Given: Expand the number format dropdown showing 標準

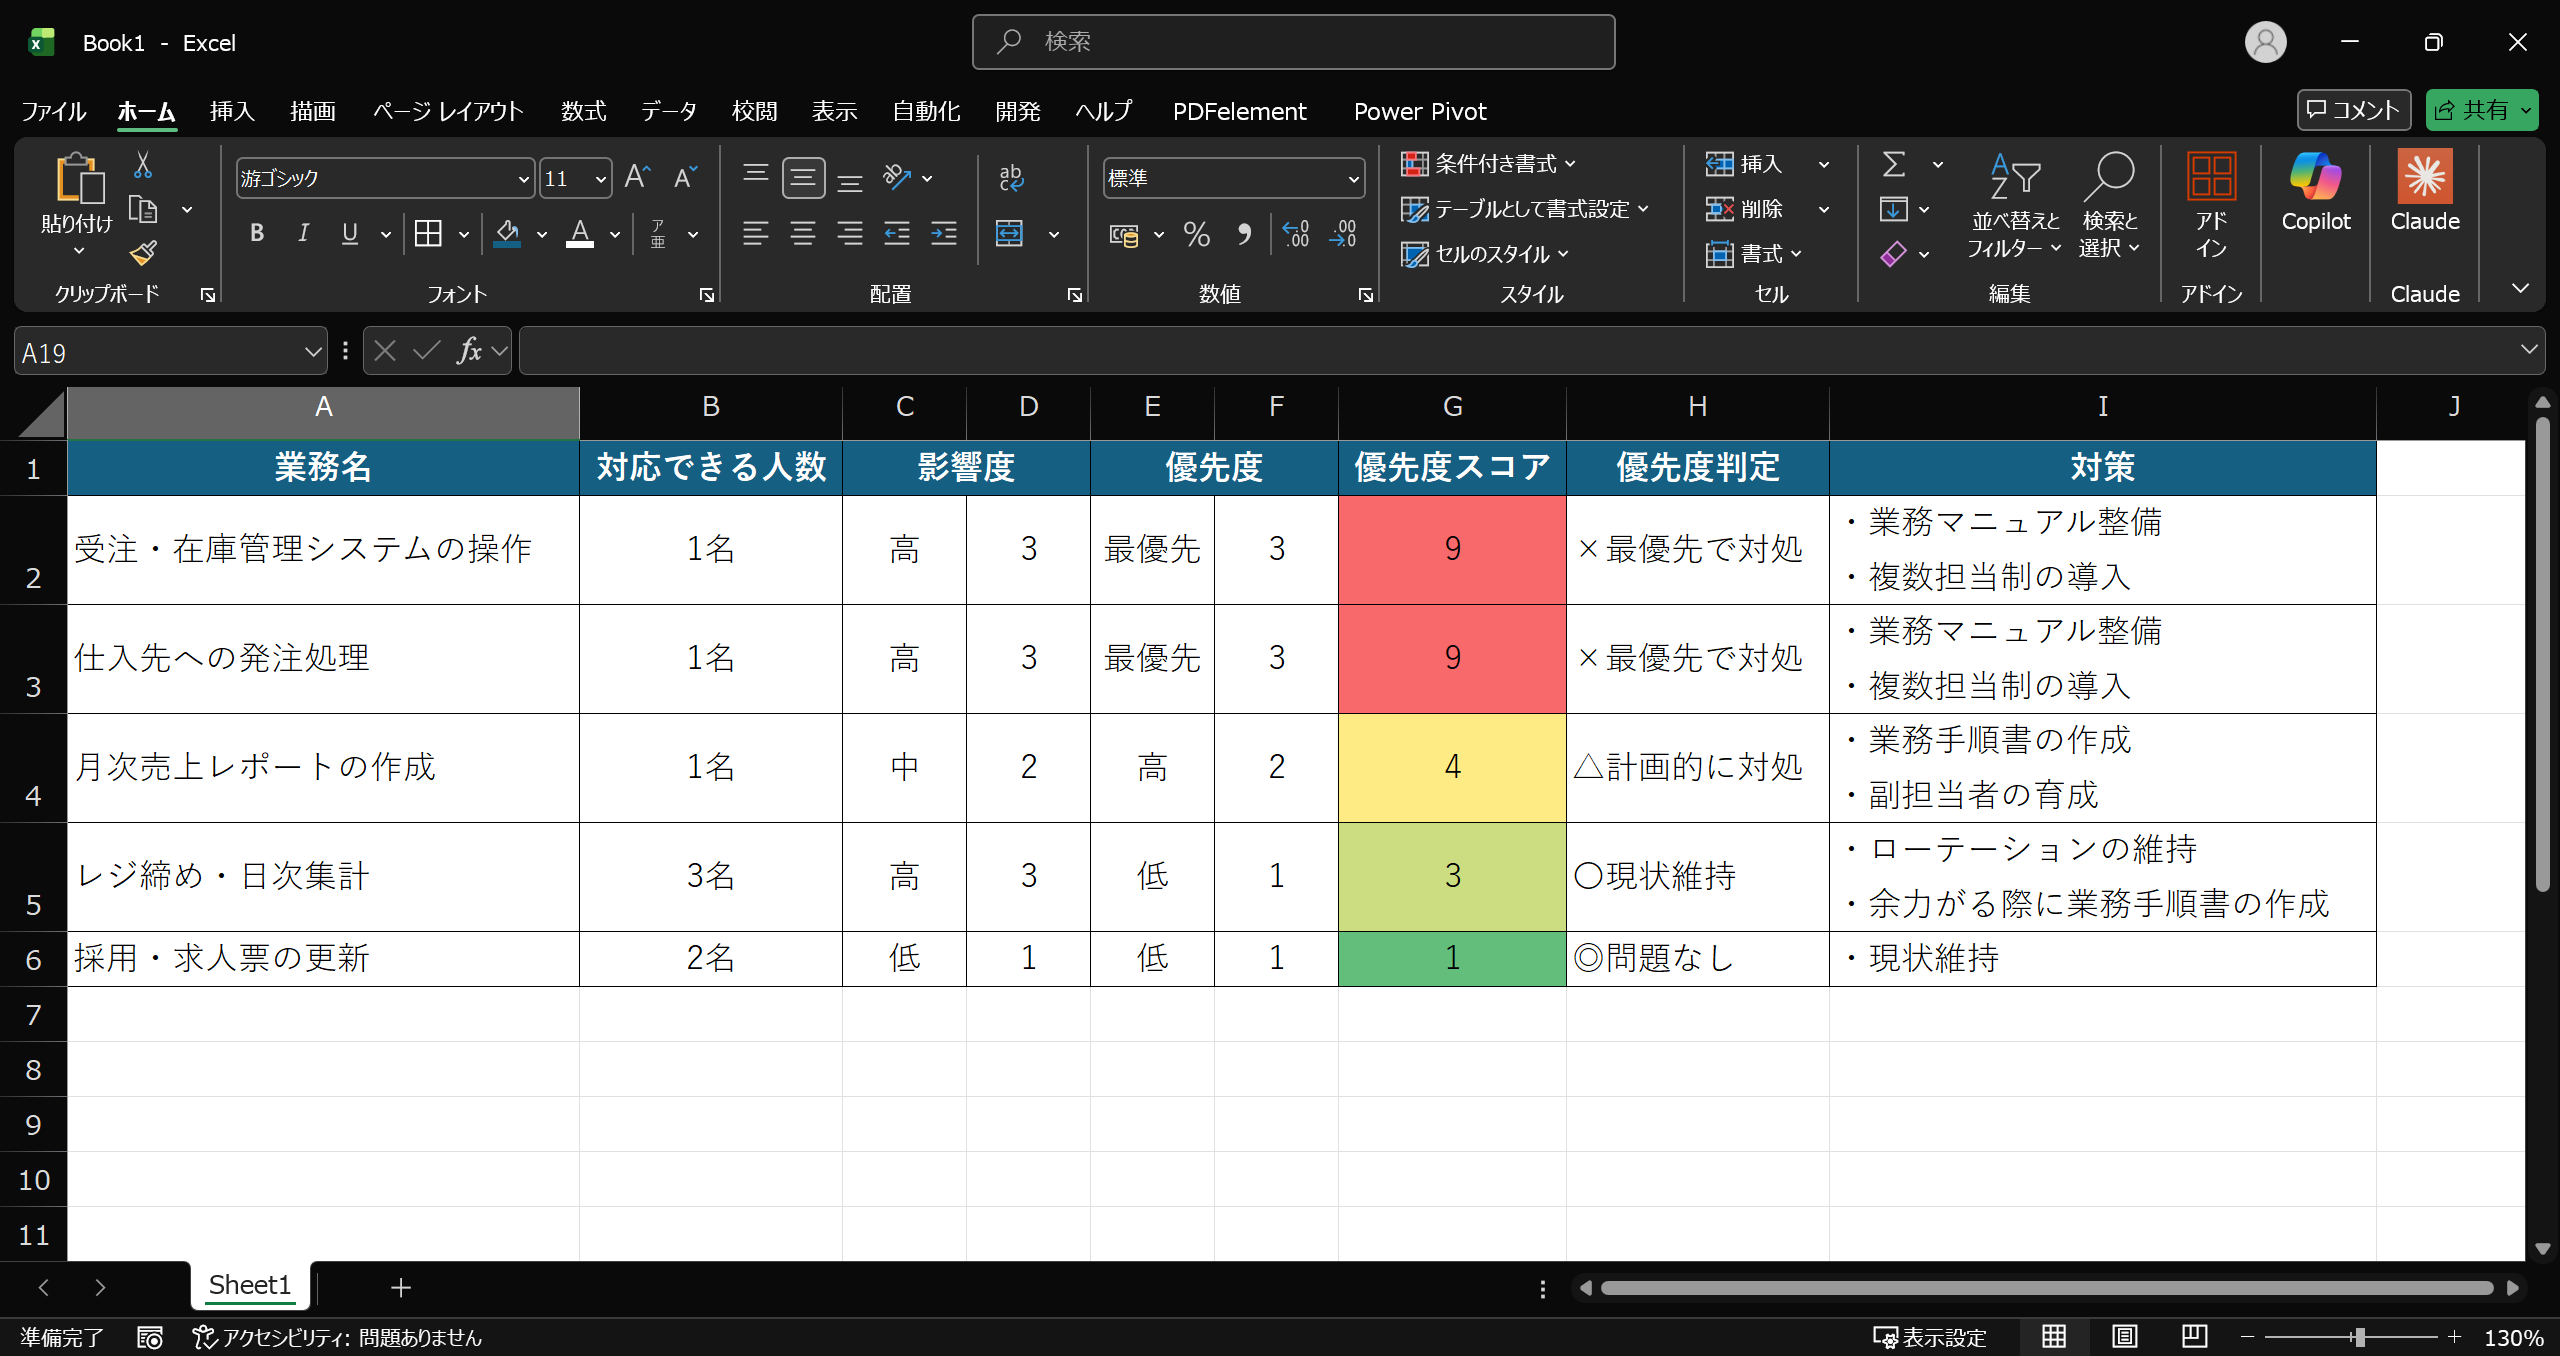Looking at the screenshot, I should [1353, 179].
